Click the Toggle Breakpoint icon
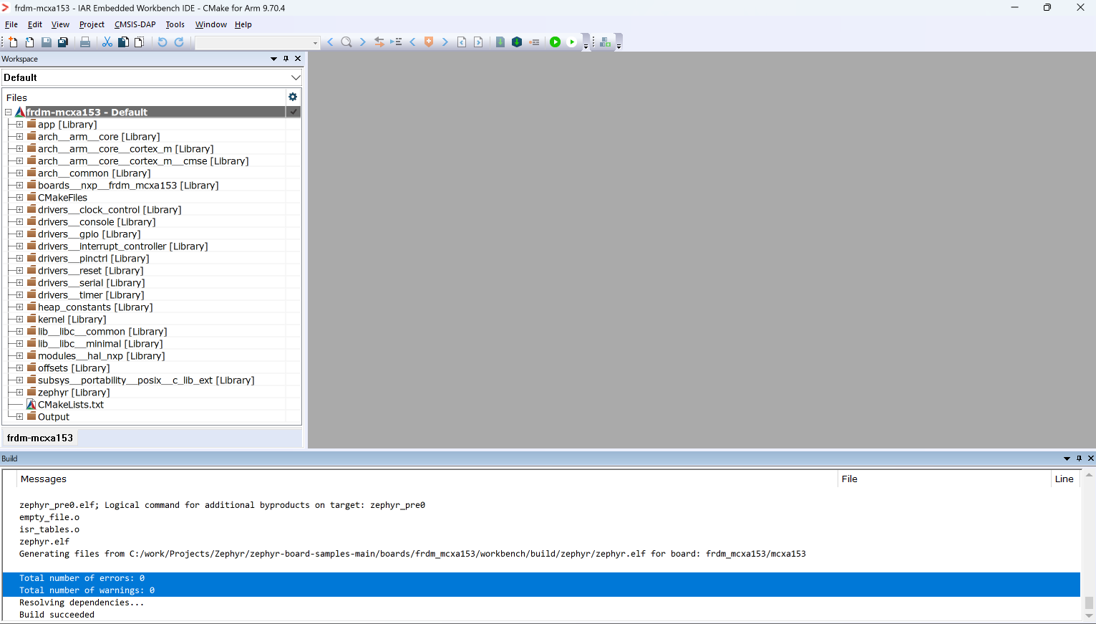This screenshot has height=624, width=1096. [x=534, y=43]
